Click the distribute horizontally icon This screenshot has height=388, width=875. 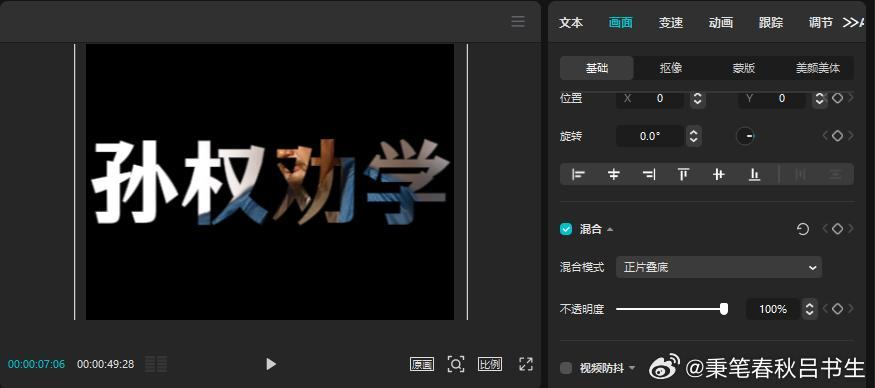click(x=800, y=175)
